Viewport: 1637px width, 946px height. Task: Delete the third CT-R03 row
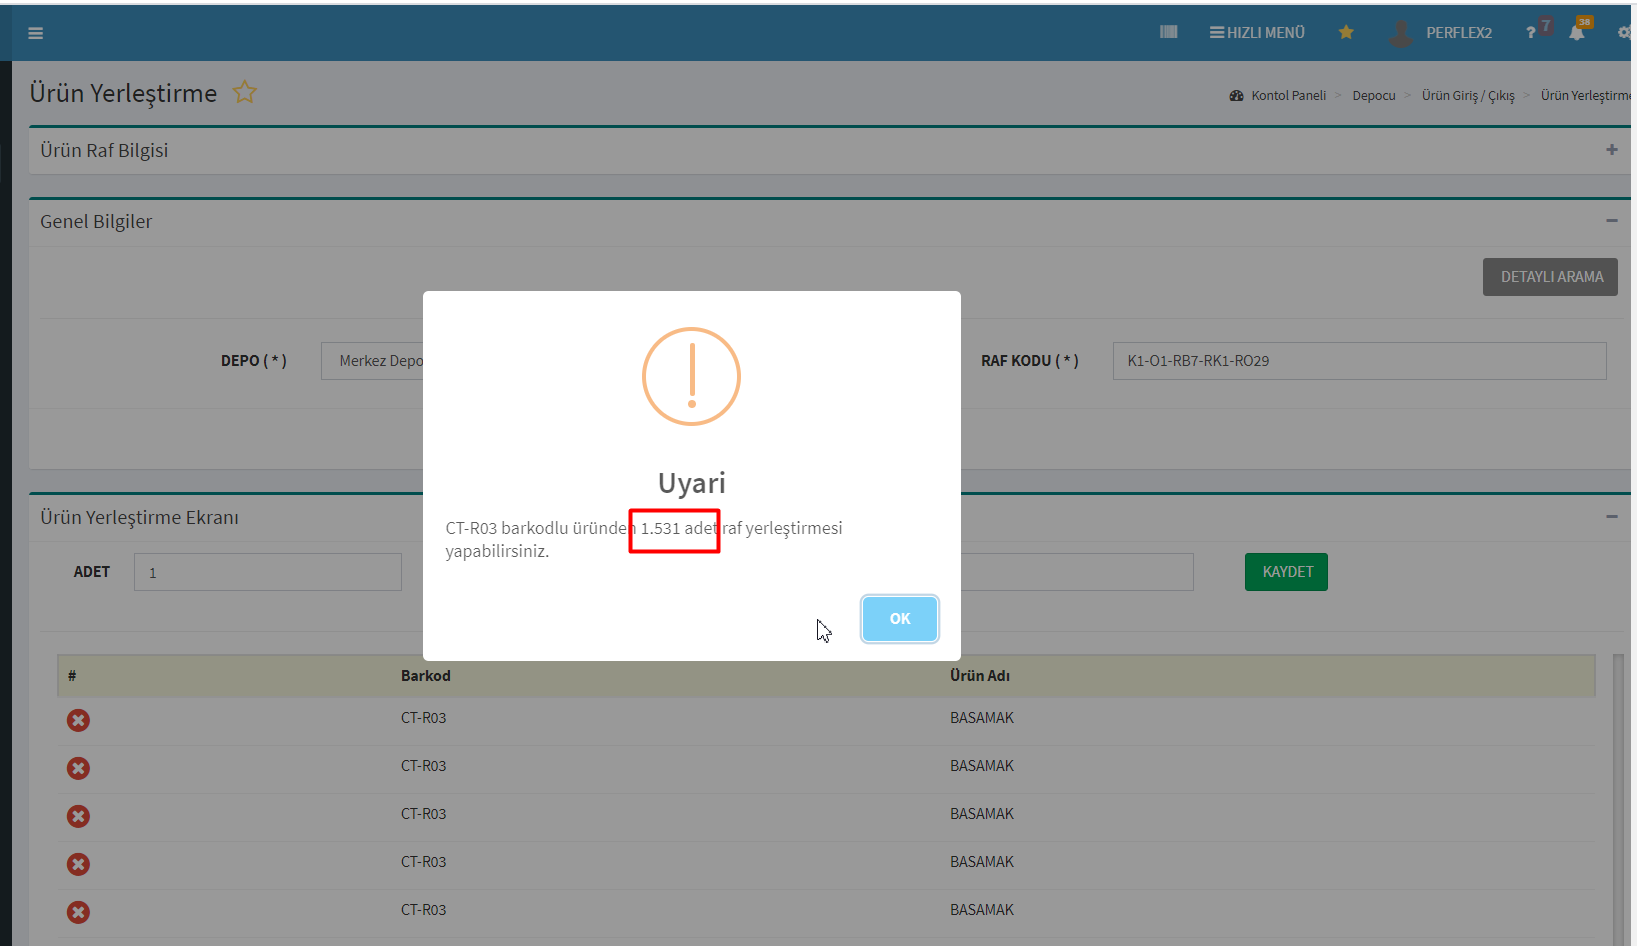pos(78,816)
